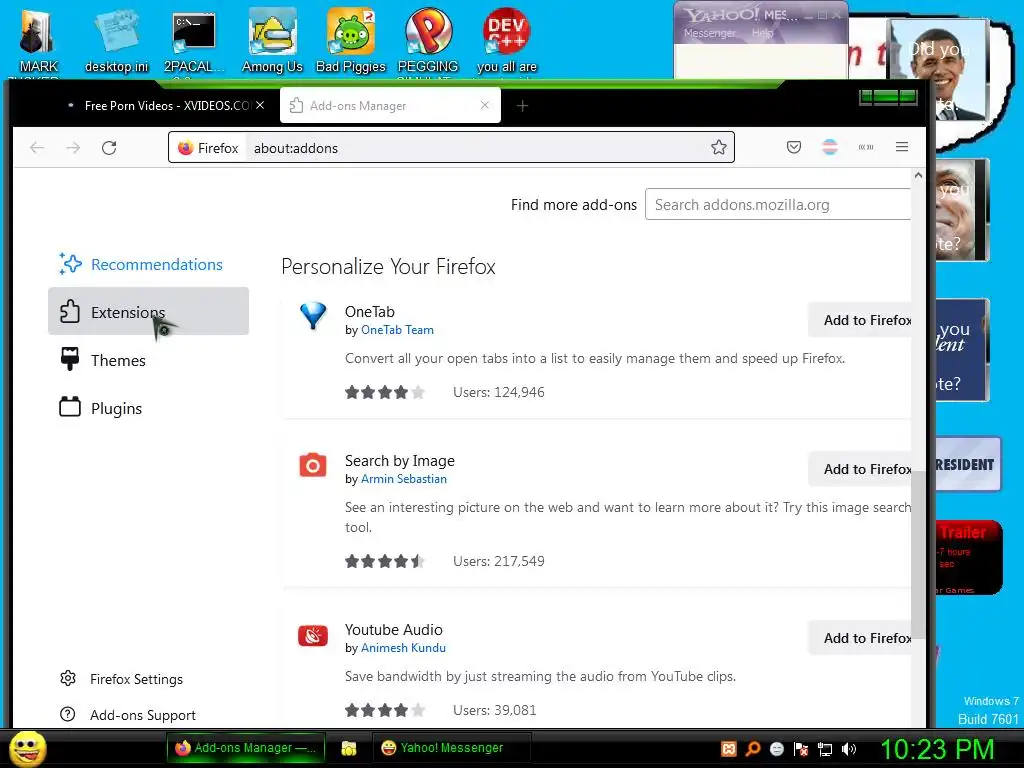Click the Youtube Audio star rating
Screen dimensions: 1024x768
tap(385, 710)
